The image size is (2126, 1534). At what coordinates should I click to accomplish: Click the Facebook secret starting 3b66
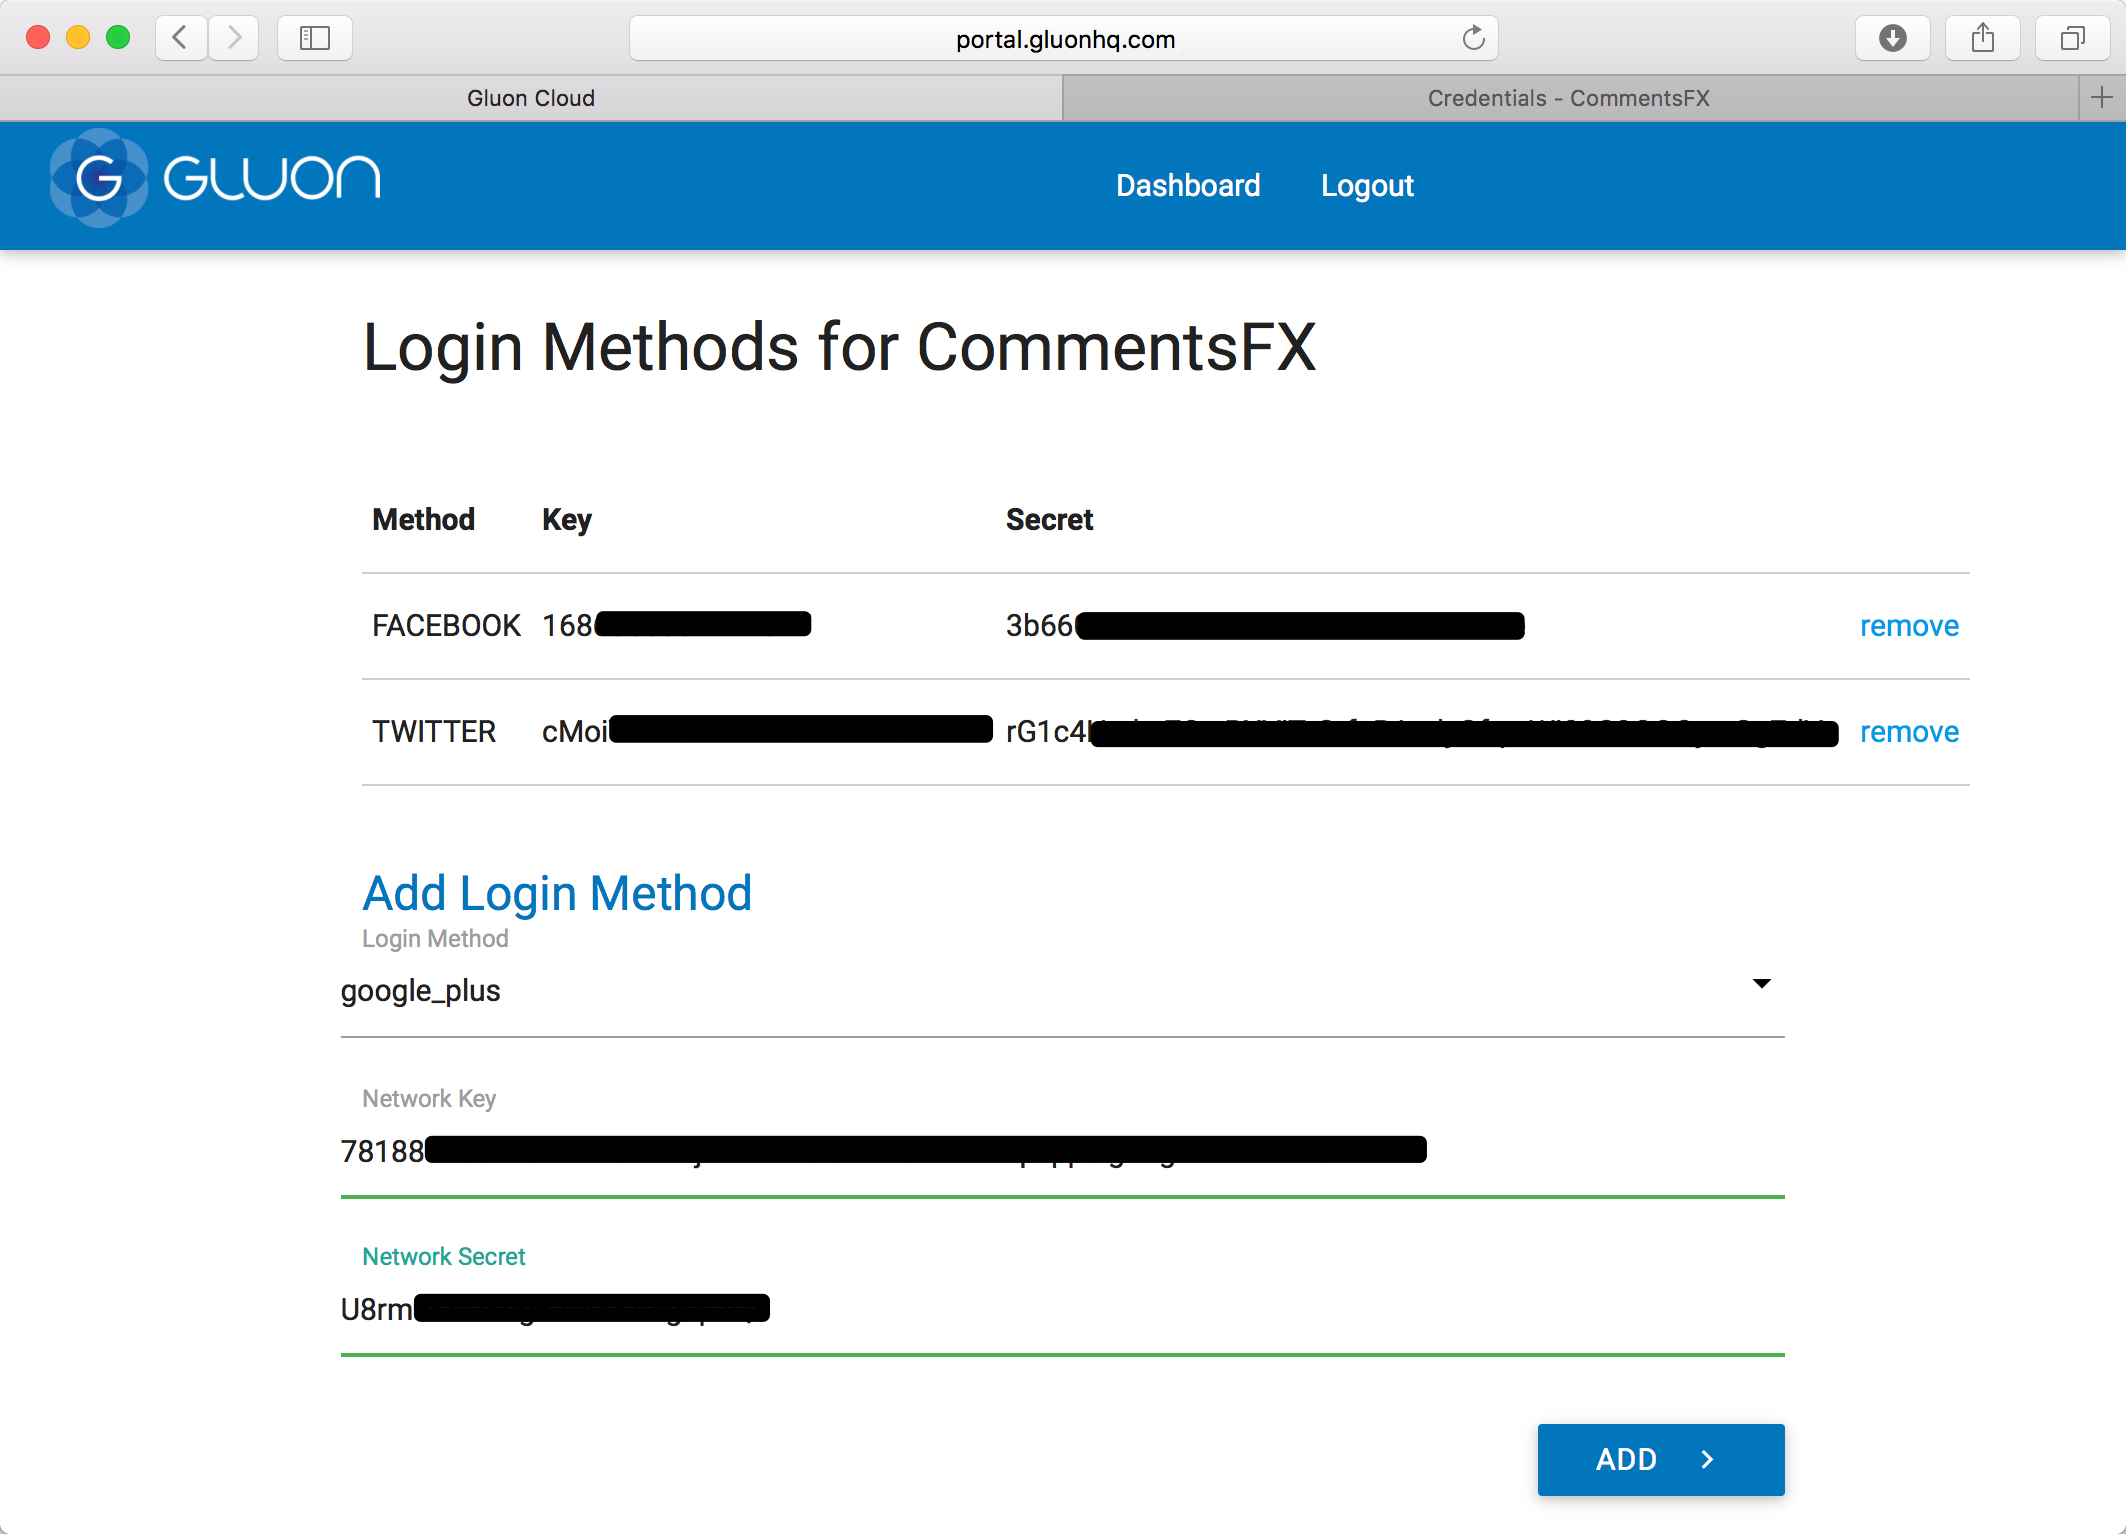[x=1265, y=626]
